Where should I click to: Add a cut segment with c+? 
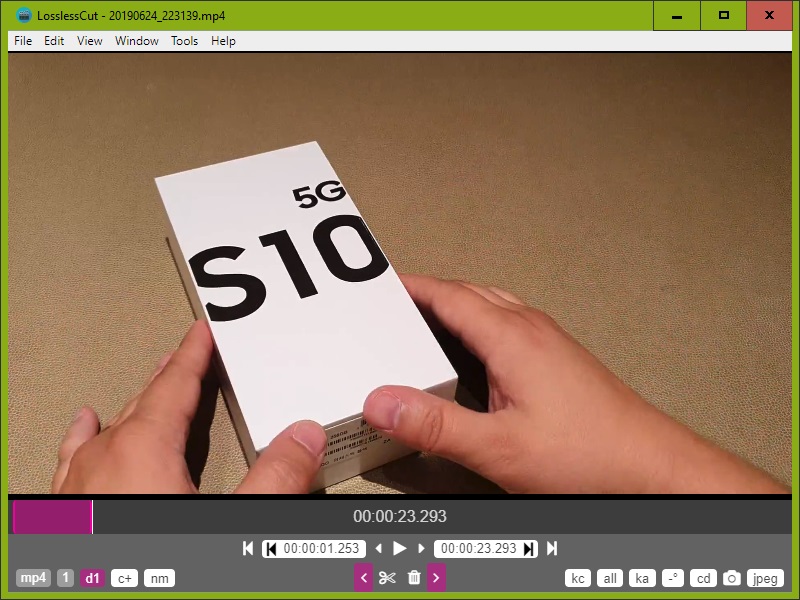124,578
